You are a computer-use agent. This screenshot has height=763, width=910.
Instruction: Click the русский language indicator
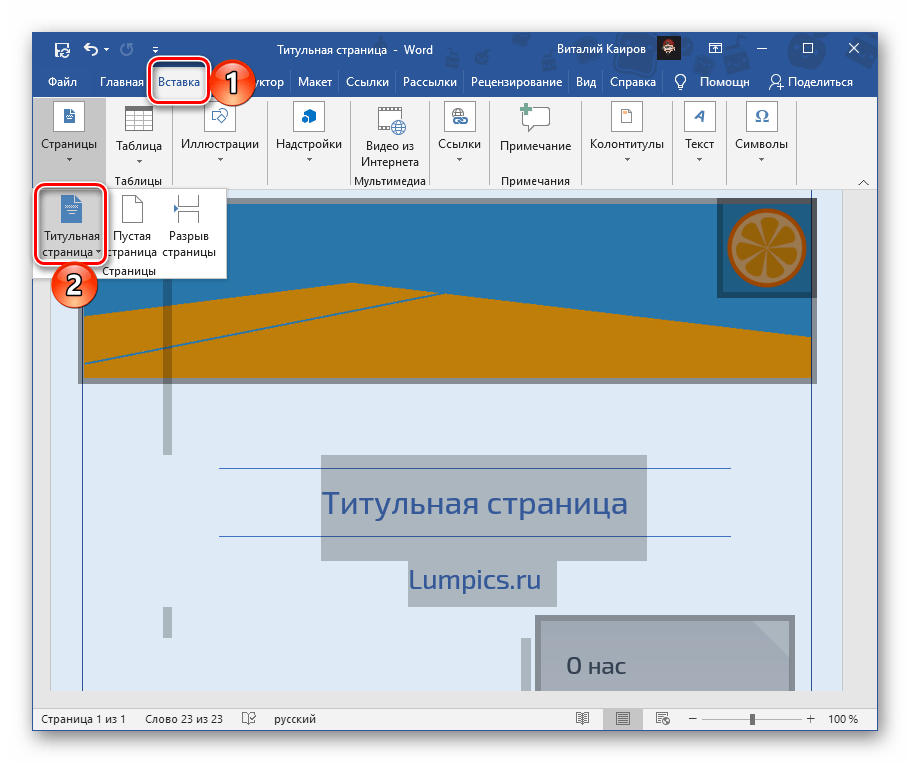[x=295, y=719]
